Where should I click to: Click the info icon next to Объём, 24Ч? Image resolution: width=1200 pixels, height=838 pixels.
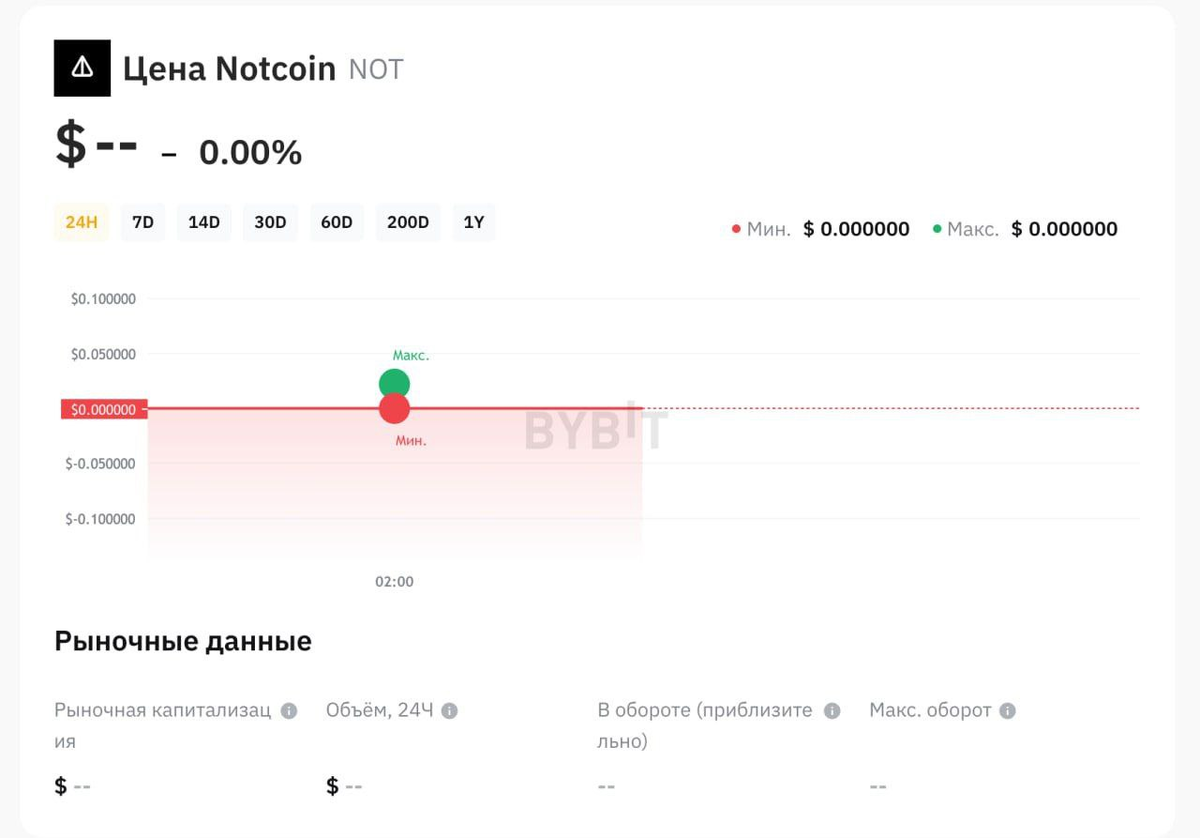coord(449,710)
